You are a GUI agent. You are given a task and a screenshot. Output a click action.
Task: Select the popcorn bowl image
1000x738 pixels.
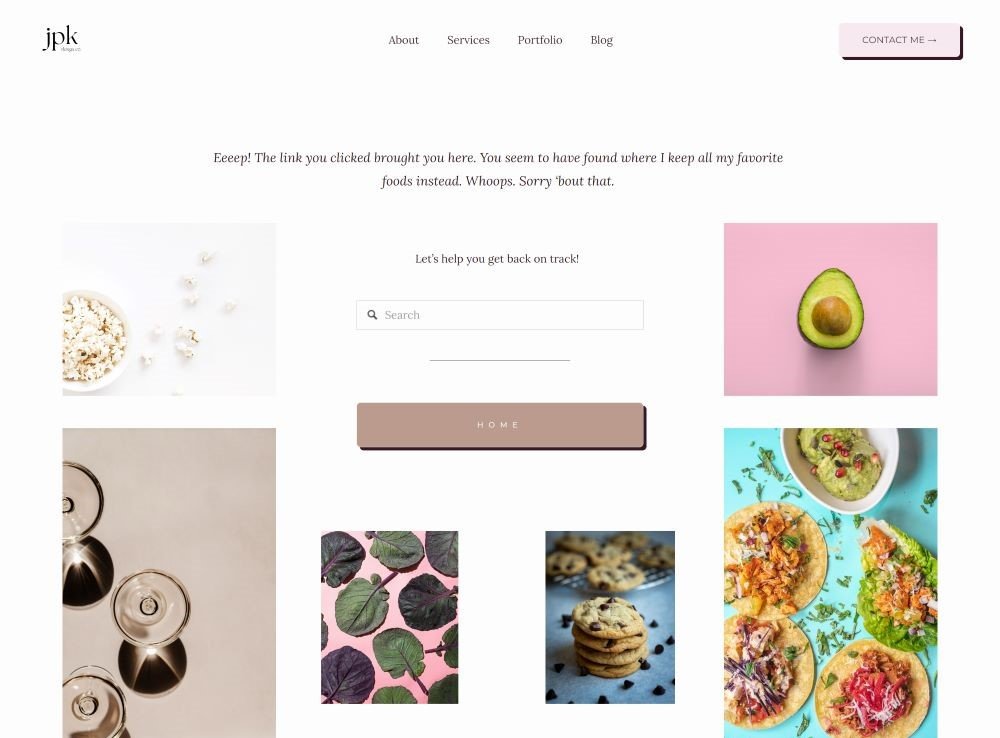coord(169,309)
